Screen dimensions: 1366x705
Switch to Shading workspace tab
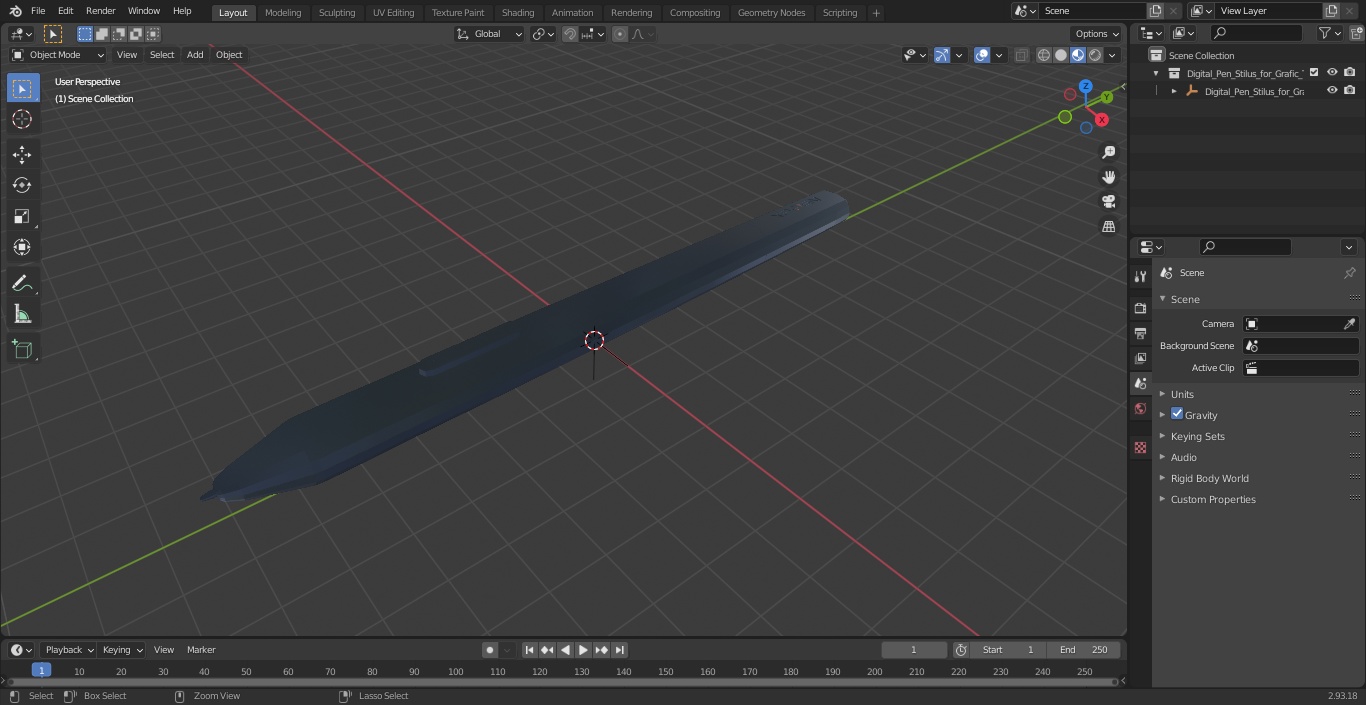(518, 12)
